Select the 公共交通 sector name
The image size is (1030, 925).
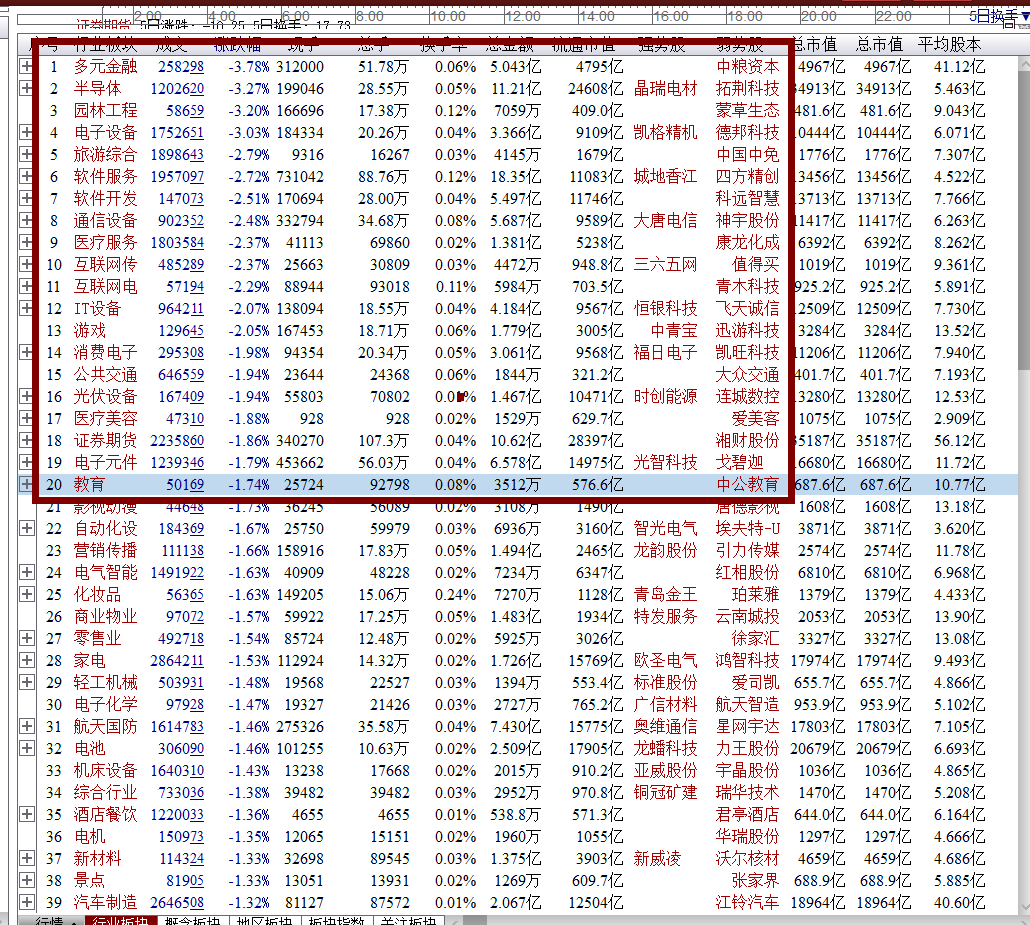105,374
